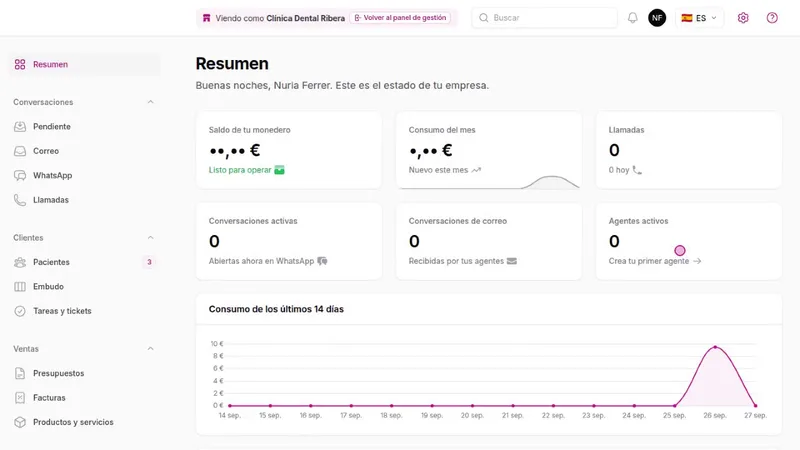The height and width of the screenshot is (450, 800).
Task: Click Volver al panel de gestión button
Action: coord(400,18)
